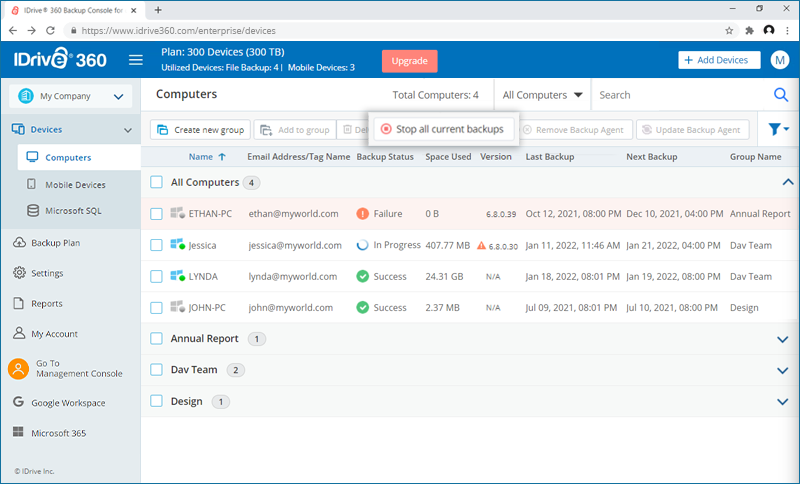Click the Last Backup column header
This screenshot has height=484, width=800.
pos(550,157)
